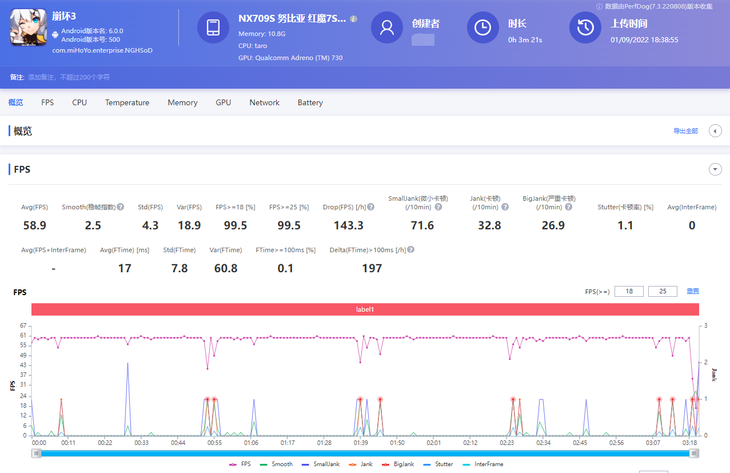Viewport: 730px width, 473px height.
Task: Click the blue chart range slider bar
Action: [365, 453]
